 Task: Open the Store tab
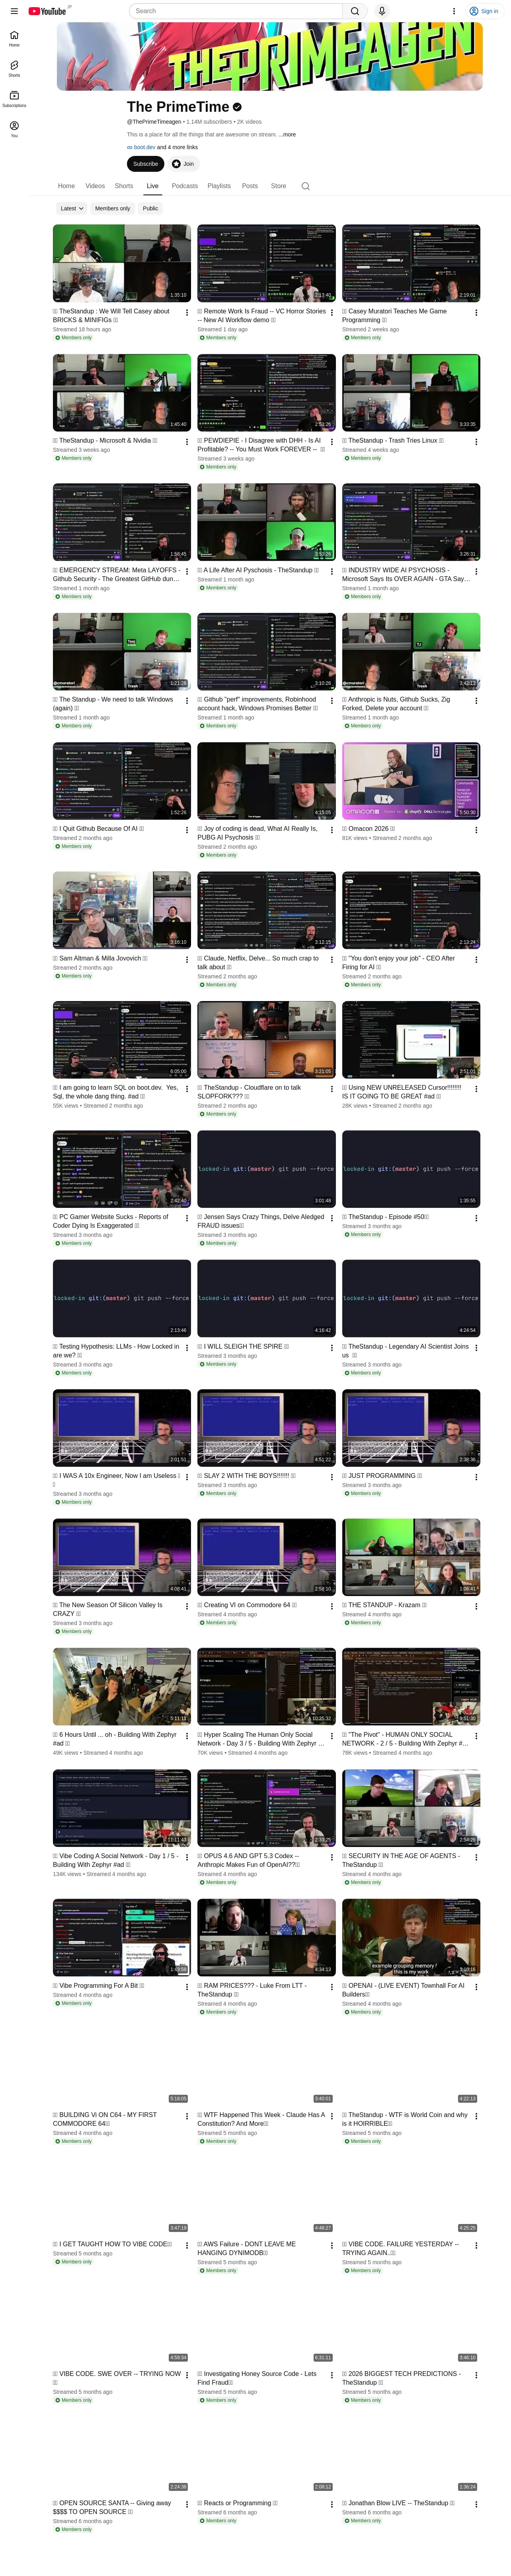pos(278,186)
